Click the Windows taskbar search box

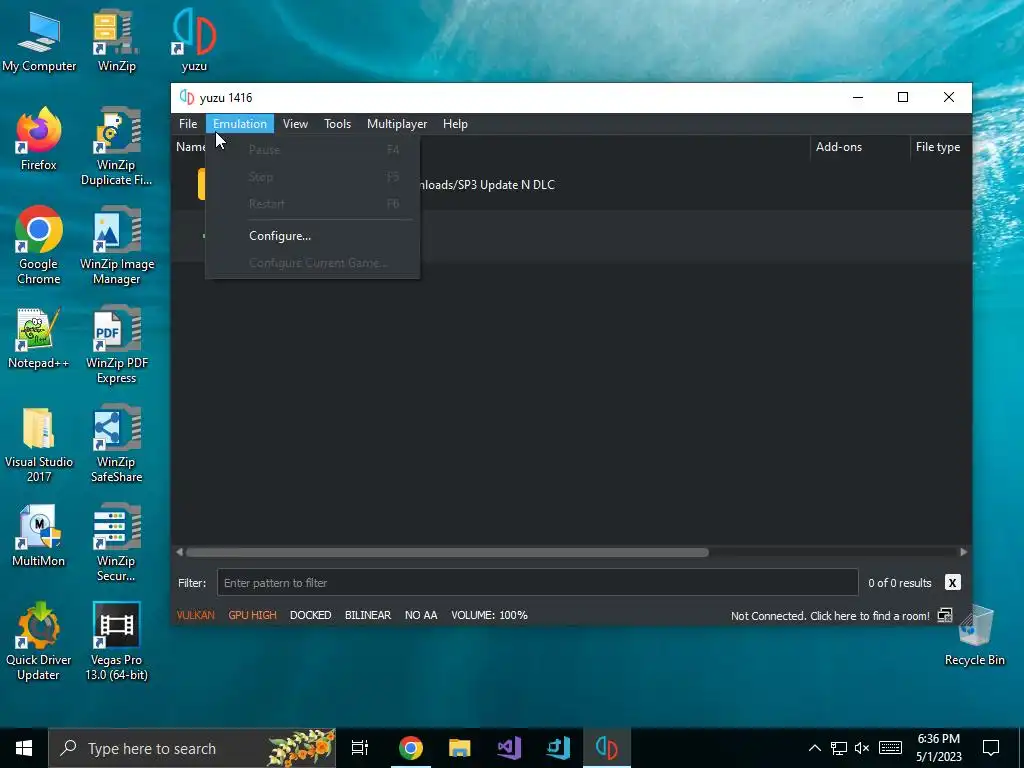point(193,748)
